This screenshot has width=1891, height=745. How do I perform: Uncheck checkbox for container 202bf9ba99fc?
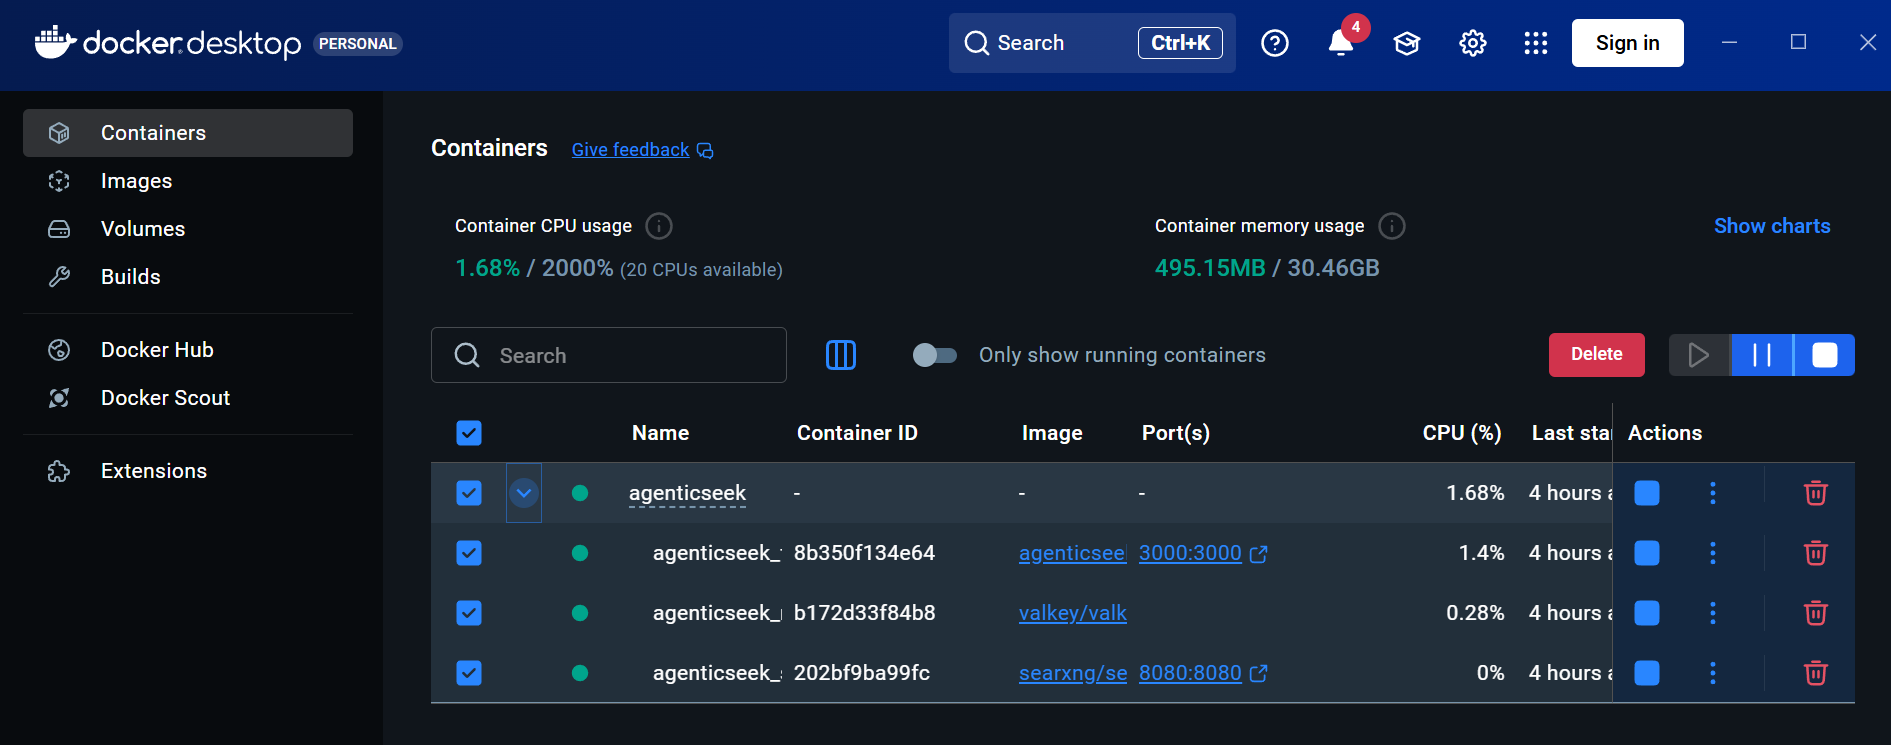[x=469, y=673]
